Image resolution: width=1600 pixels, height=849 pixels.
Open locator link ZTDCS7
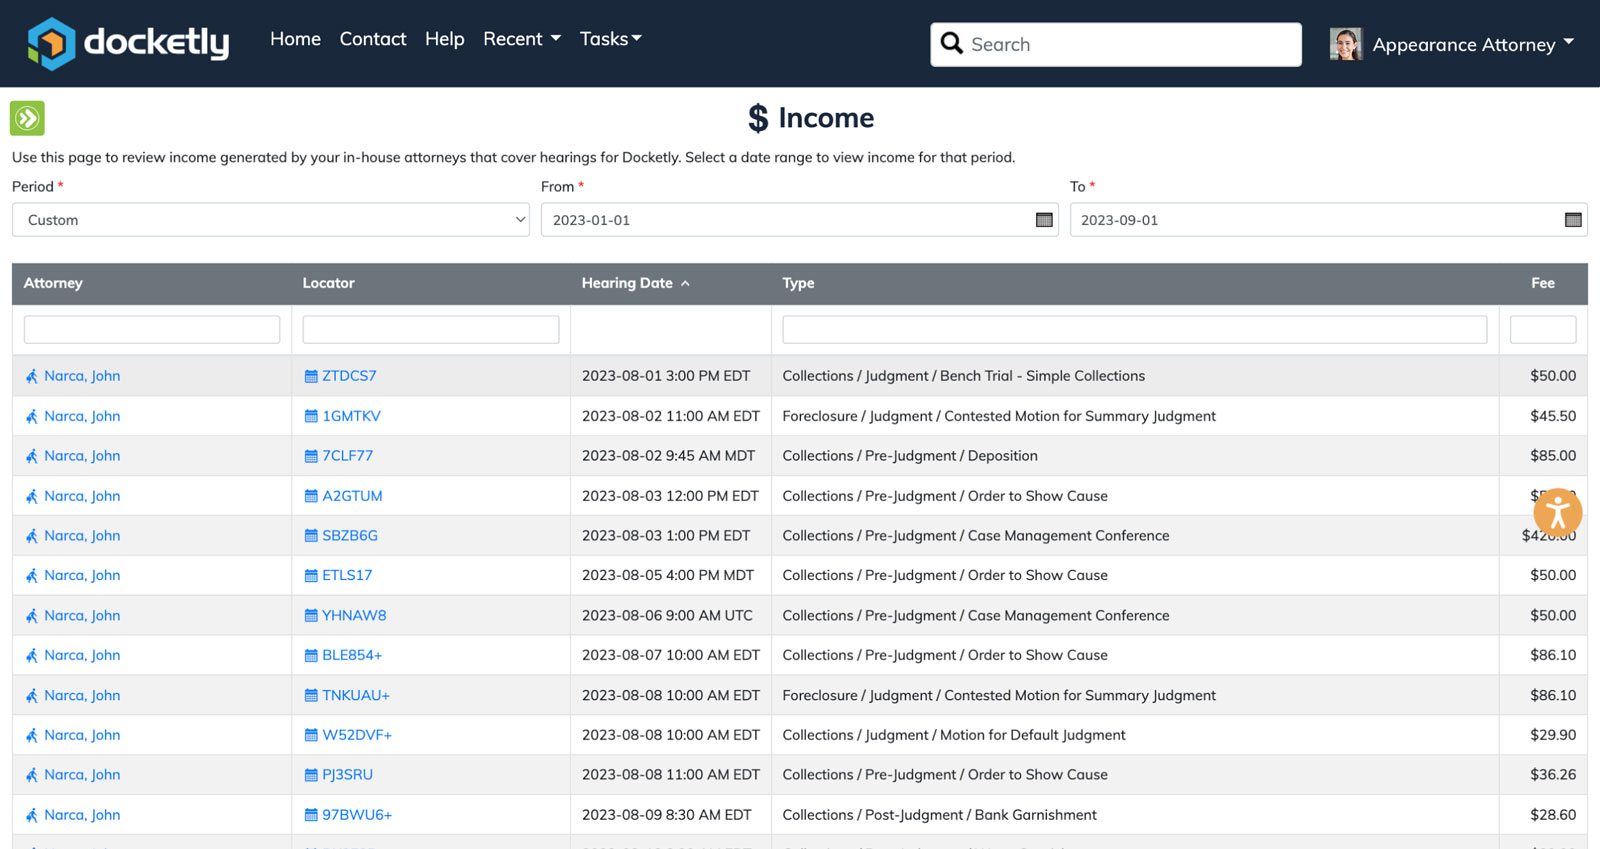[349, 376]
